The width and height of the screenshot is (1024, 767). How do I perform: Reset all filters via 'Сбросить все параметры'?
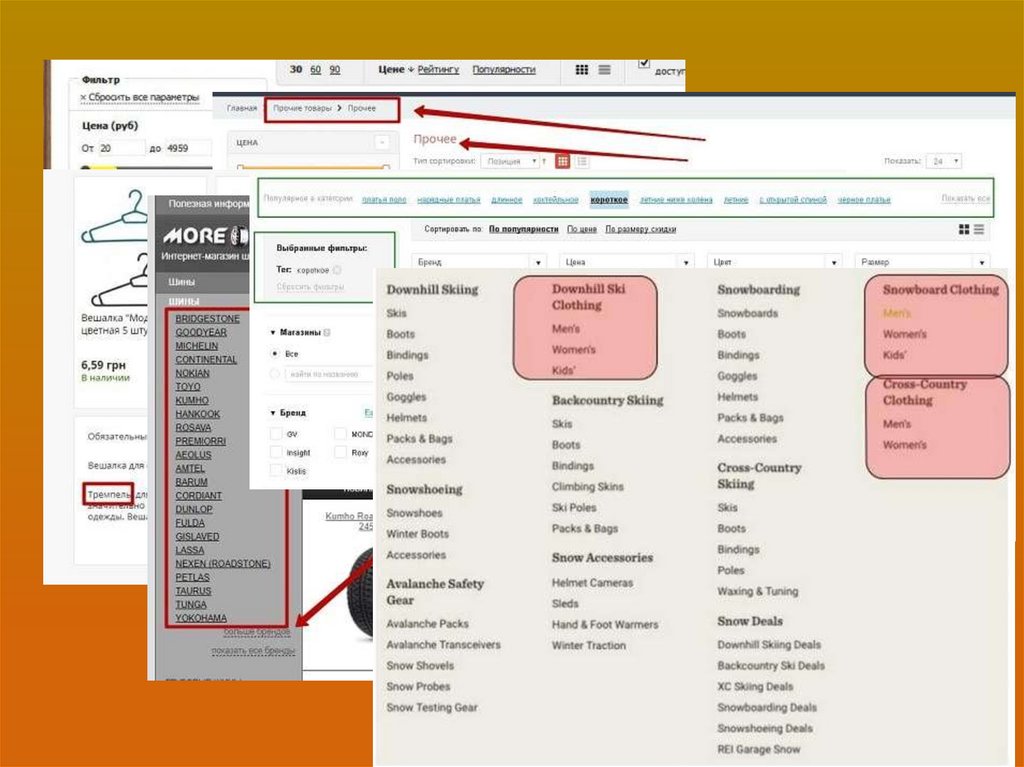coord(140,97)
